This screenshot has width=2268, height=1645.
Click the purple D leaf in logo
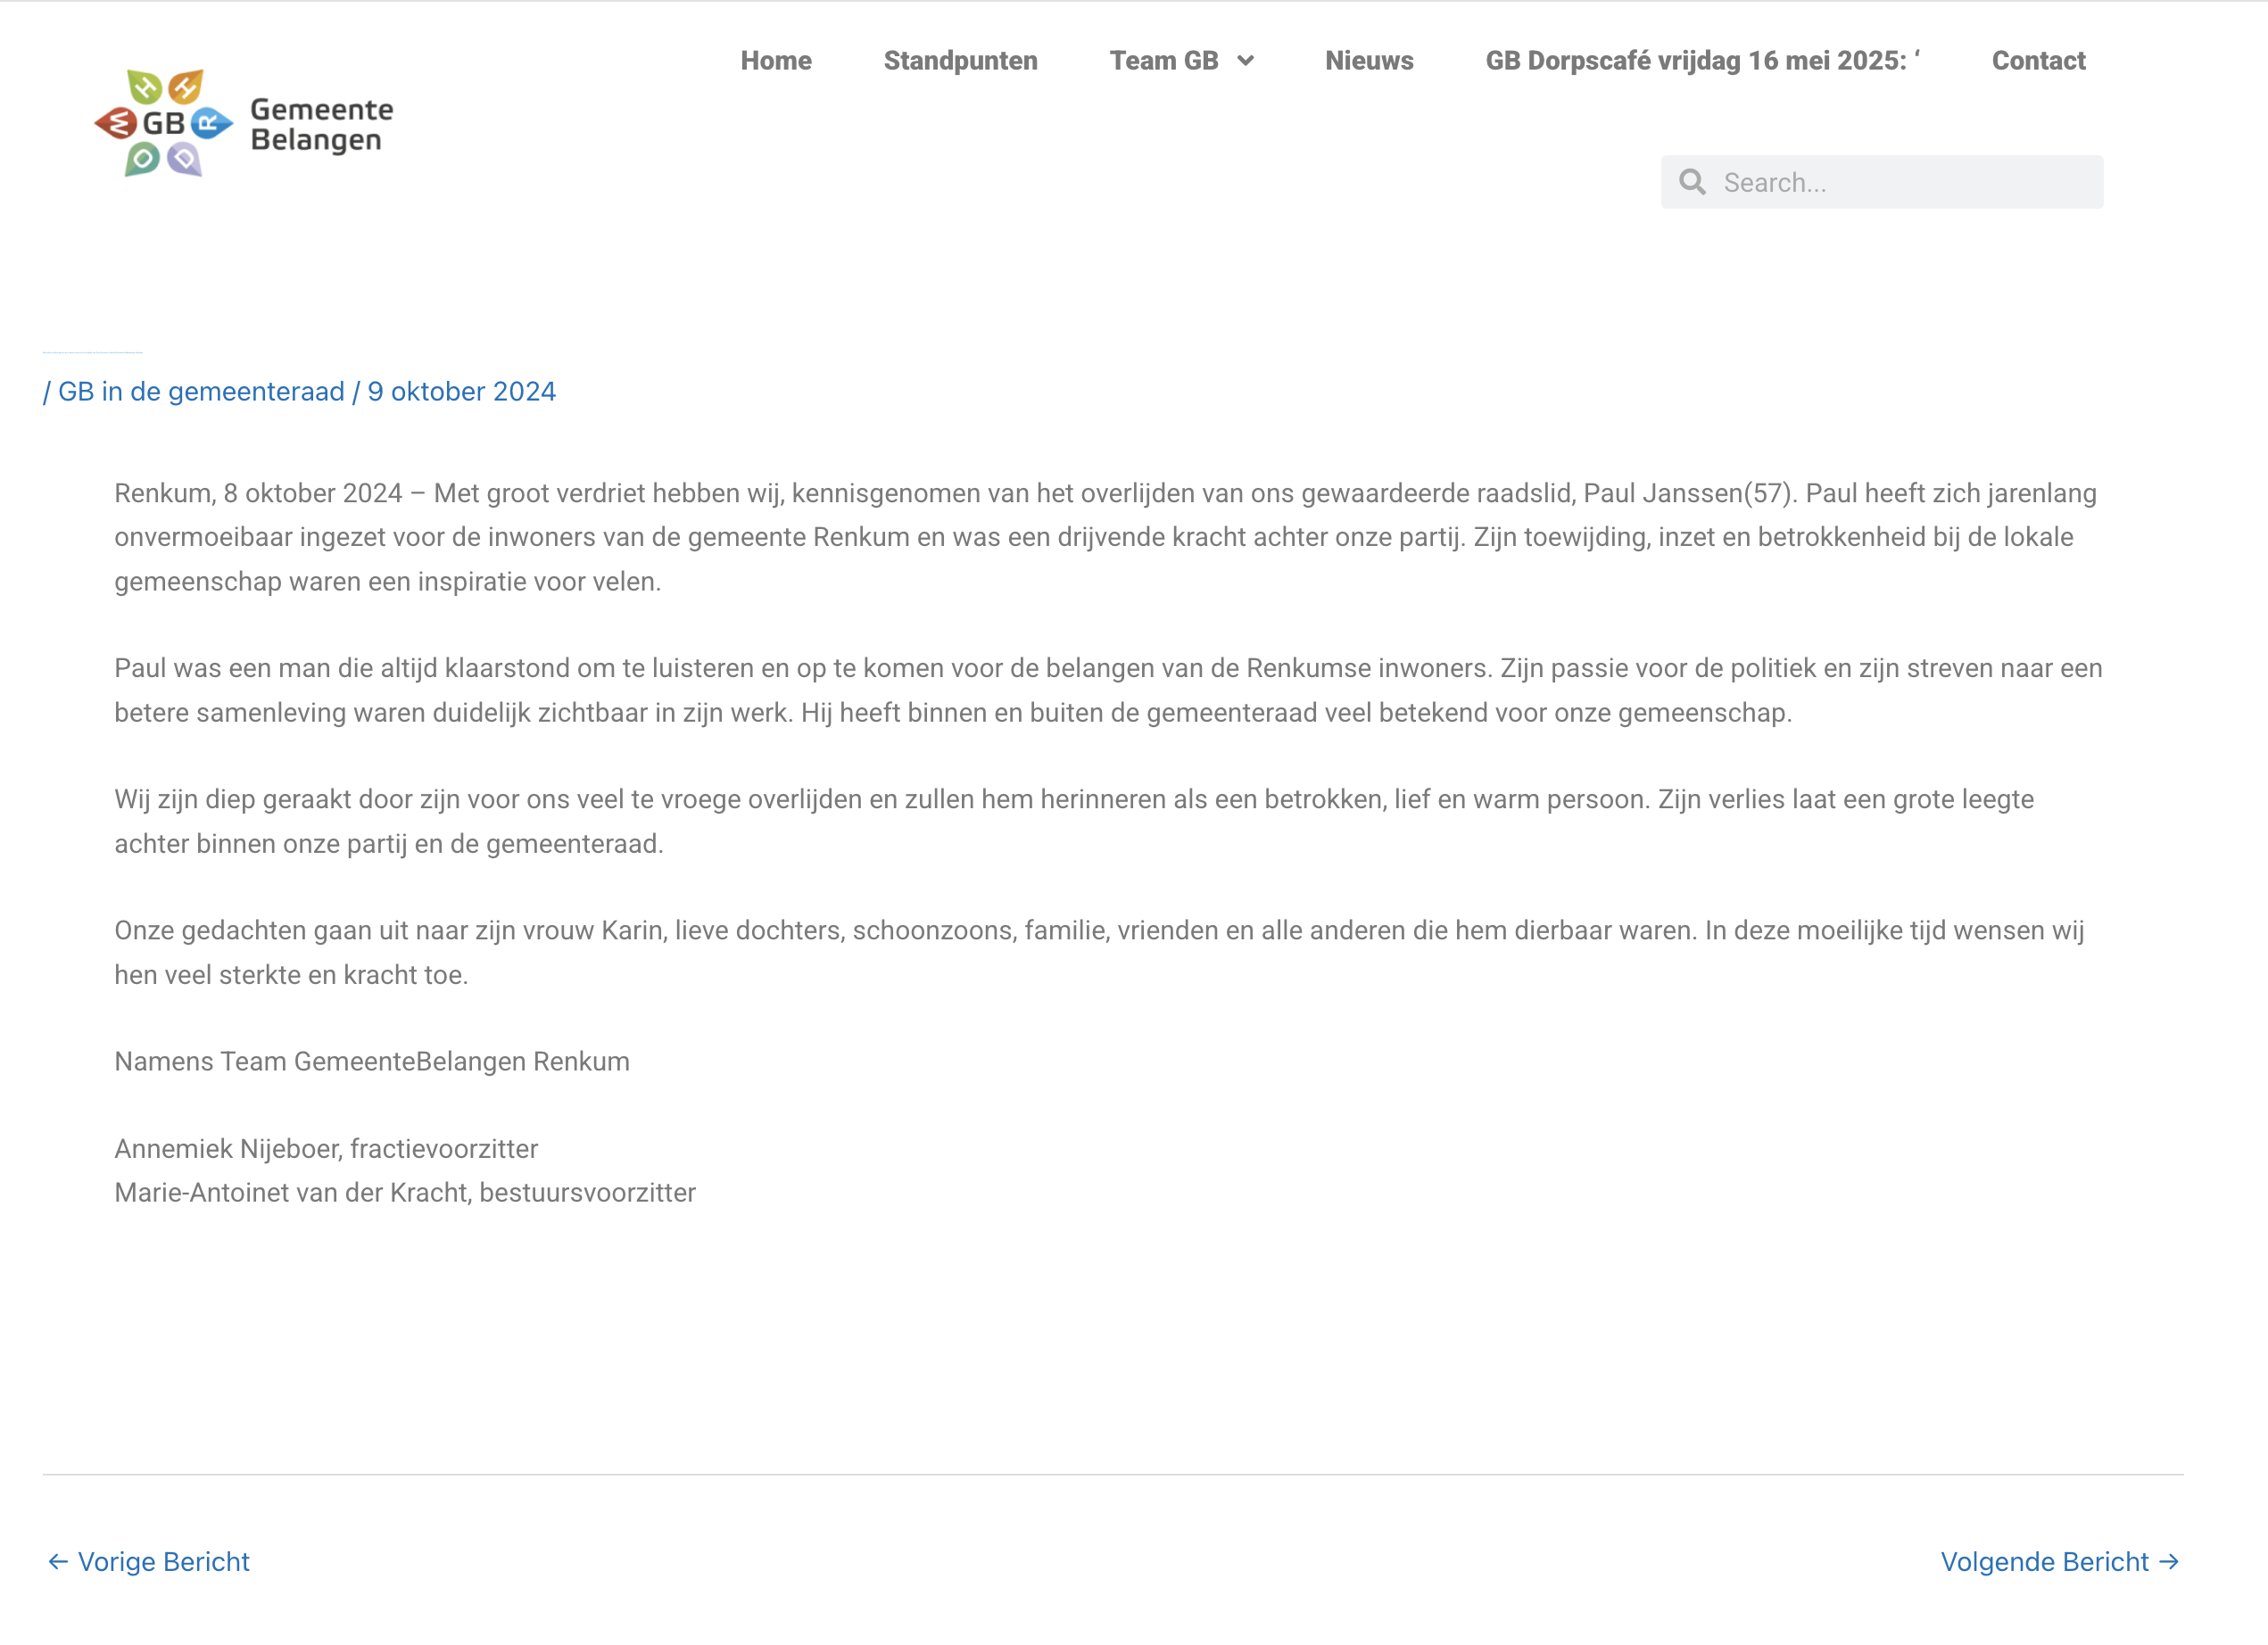[x=184, y=158]
